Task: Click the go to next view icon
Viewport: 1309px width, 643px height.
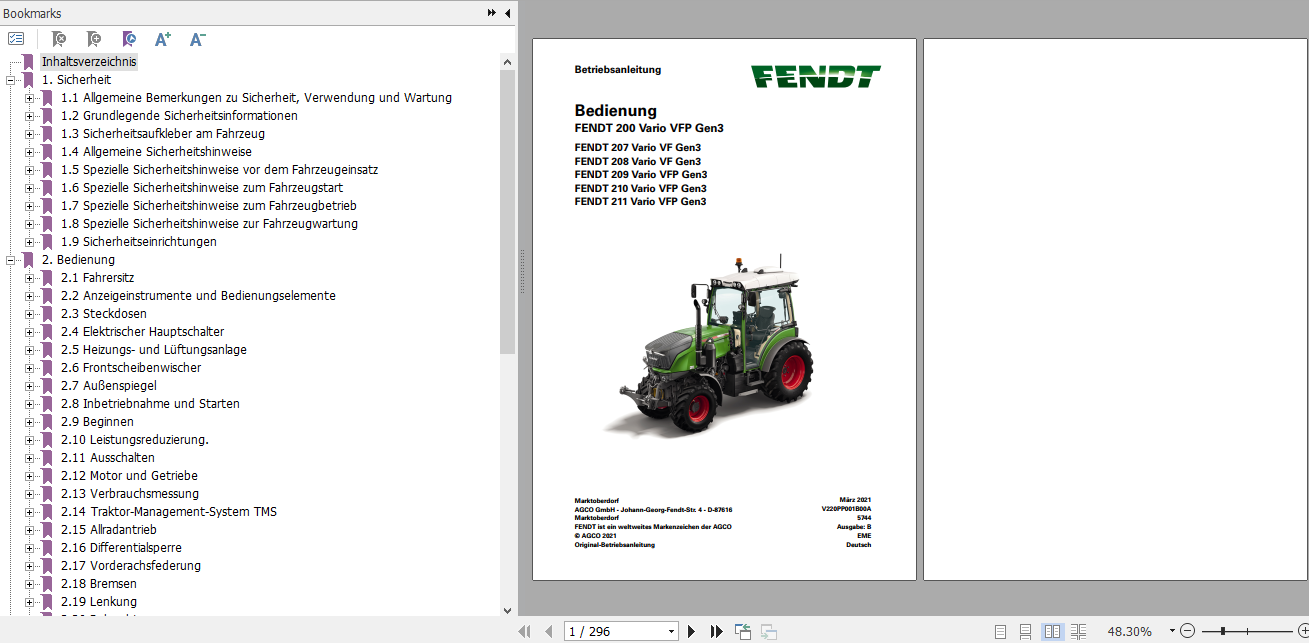Action: pyautogui.click(x=769, y=631)
